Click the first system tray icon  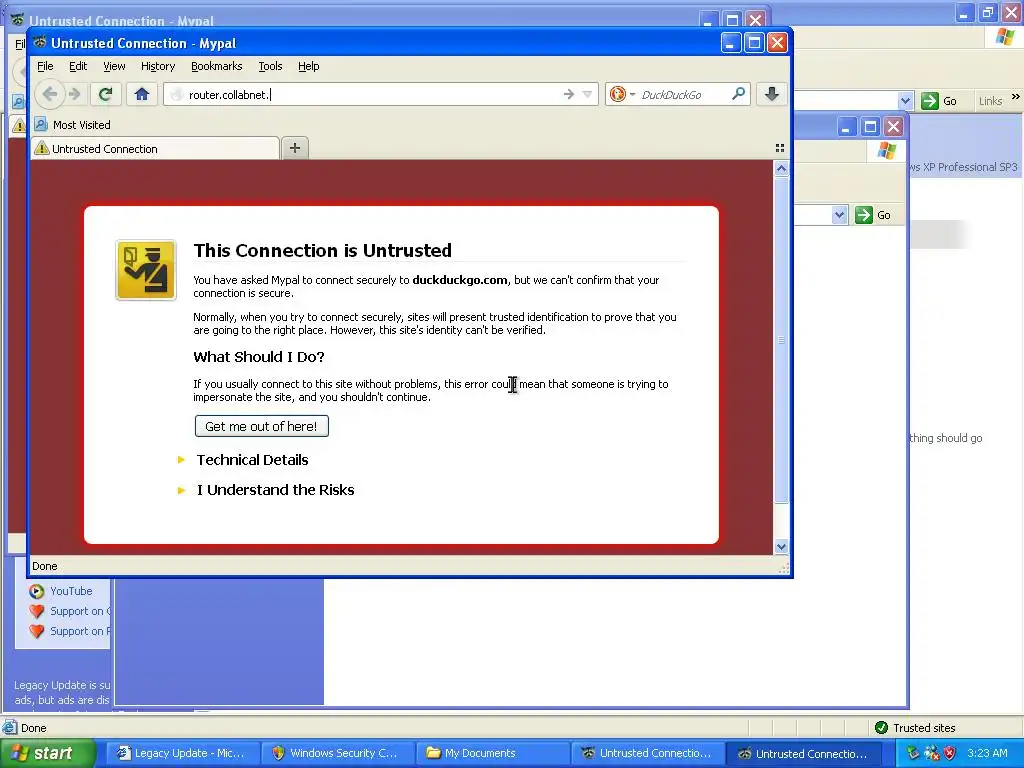(913, 753)
